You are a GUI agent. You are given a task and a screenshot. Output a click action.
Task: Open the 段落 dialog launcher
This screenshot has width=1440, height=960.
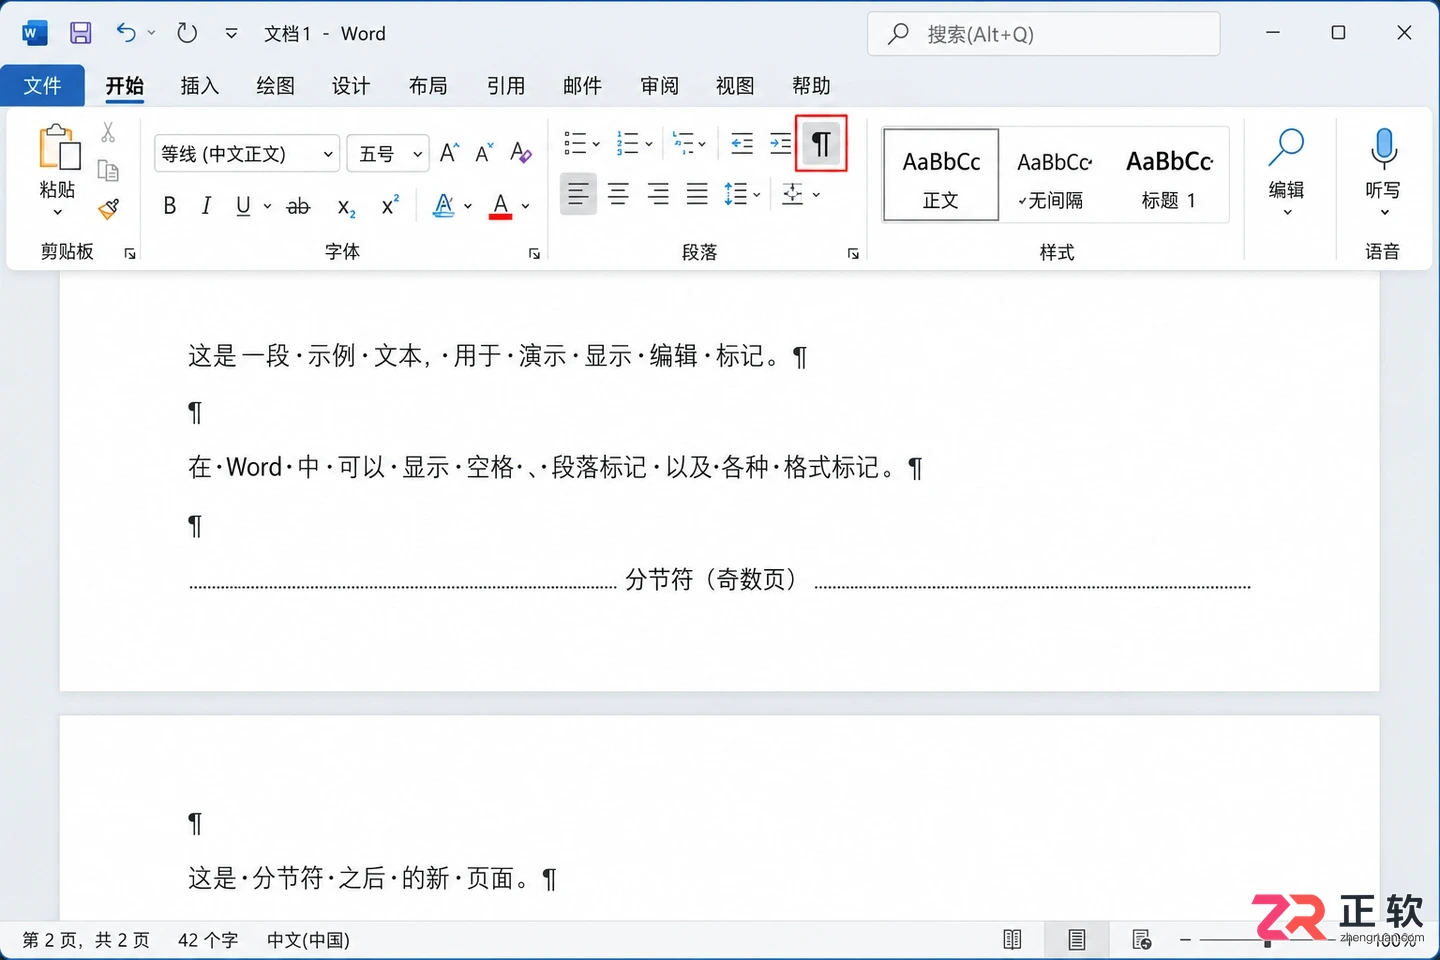coord(853,254)
